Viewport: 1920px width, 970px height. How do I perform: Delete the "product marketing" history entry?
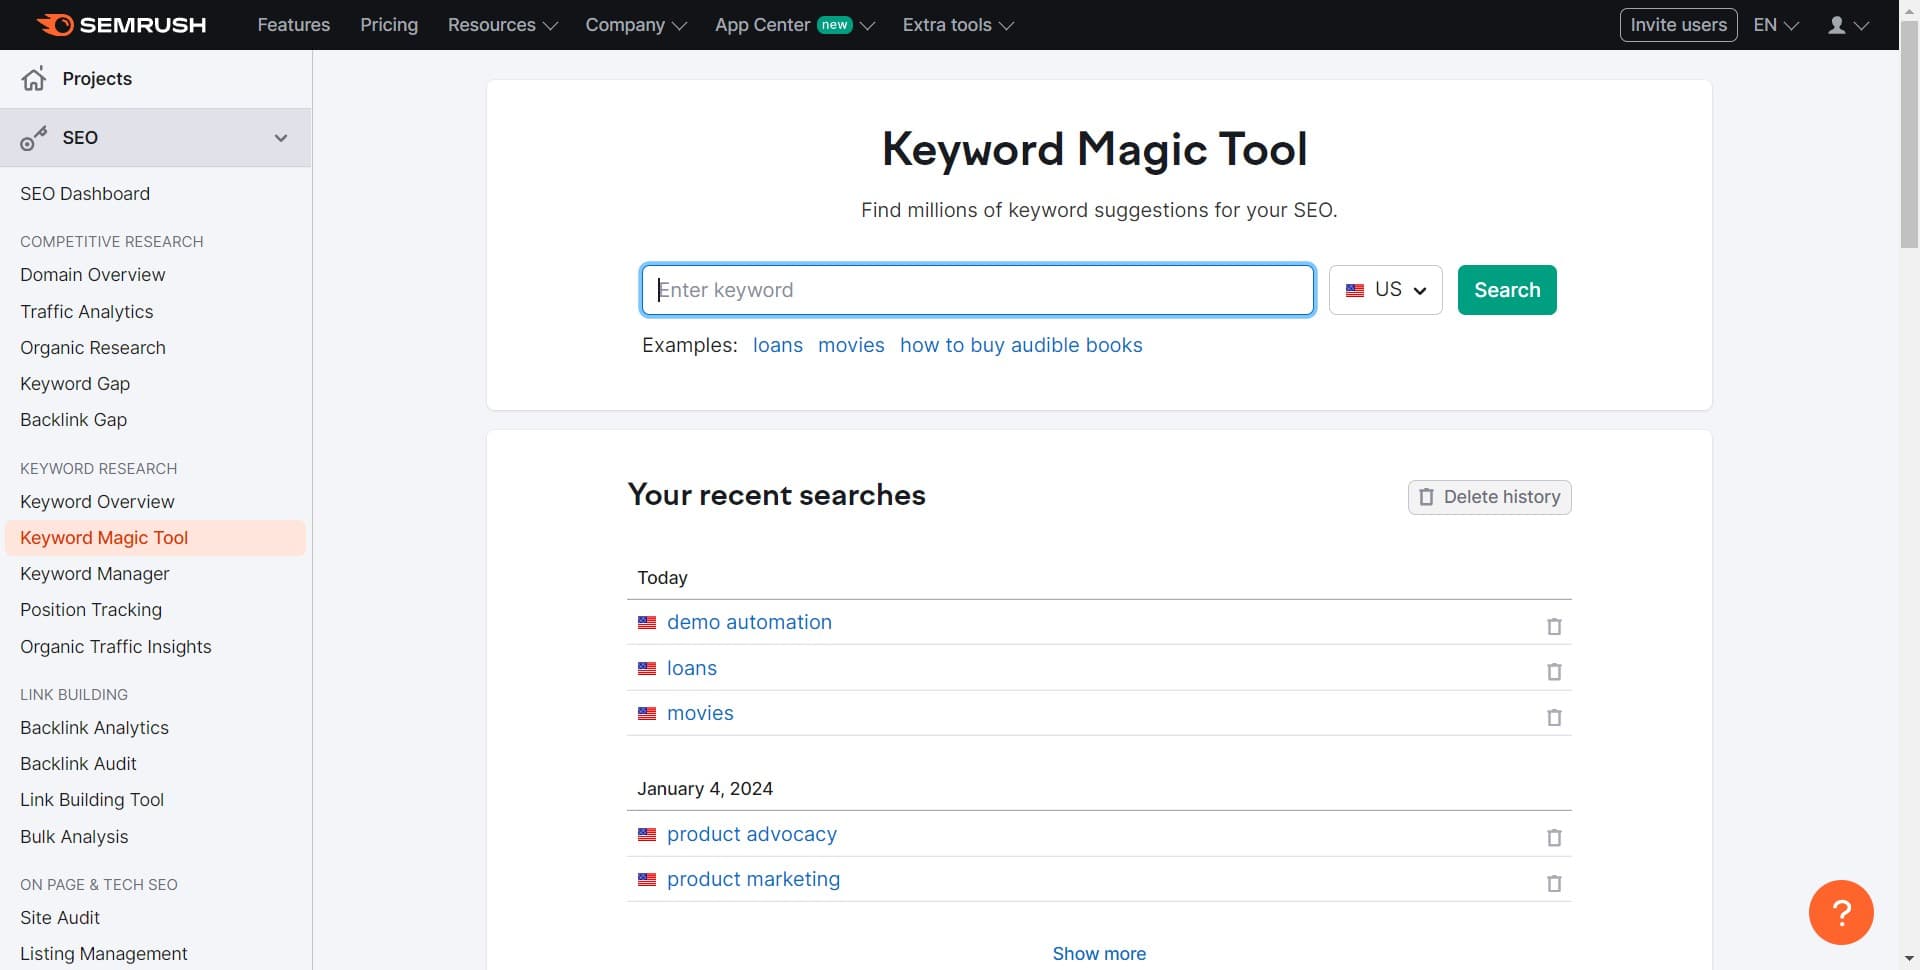click(1553, 883)
